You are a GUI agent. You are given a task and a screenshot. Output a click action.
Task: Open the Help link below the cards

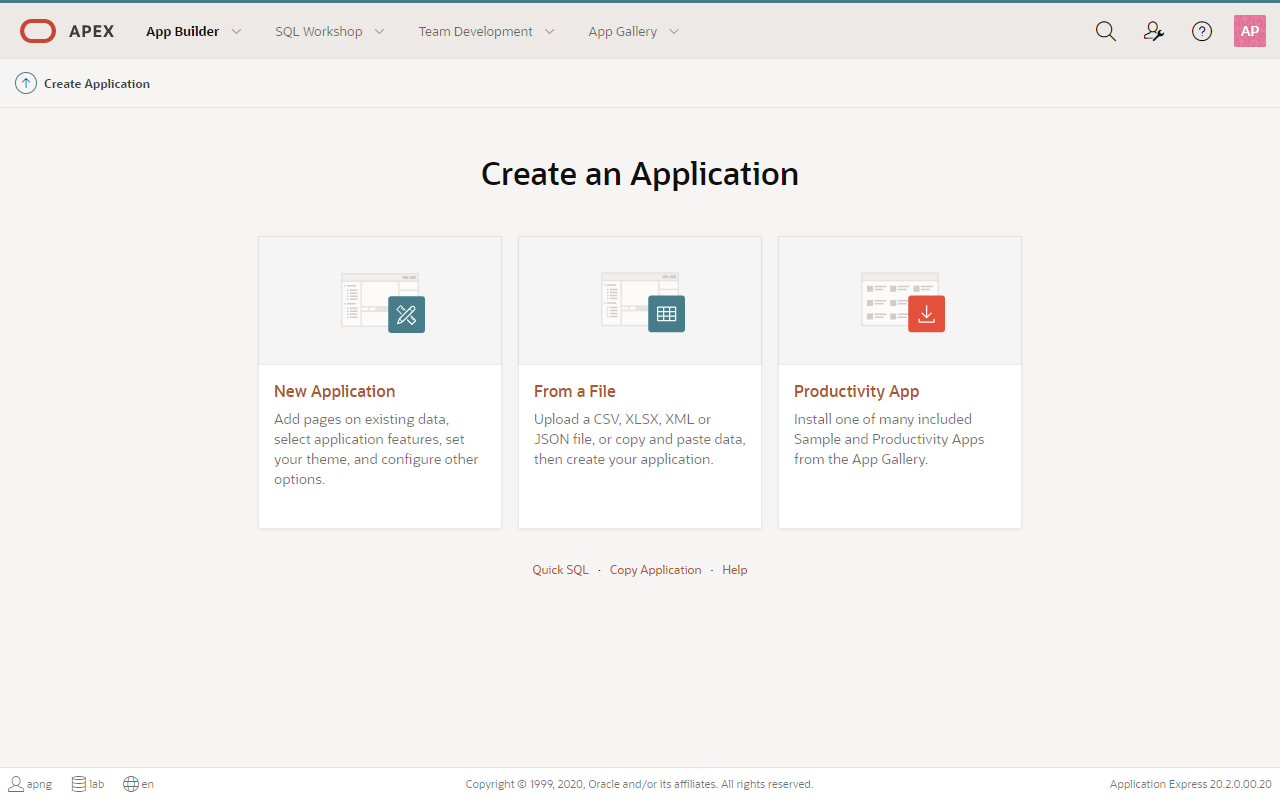pyautogui.click(x=735, y=570)
